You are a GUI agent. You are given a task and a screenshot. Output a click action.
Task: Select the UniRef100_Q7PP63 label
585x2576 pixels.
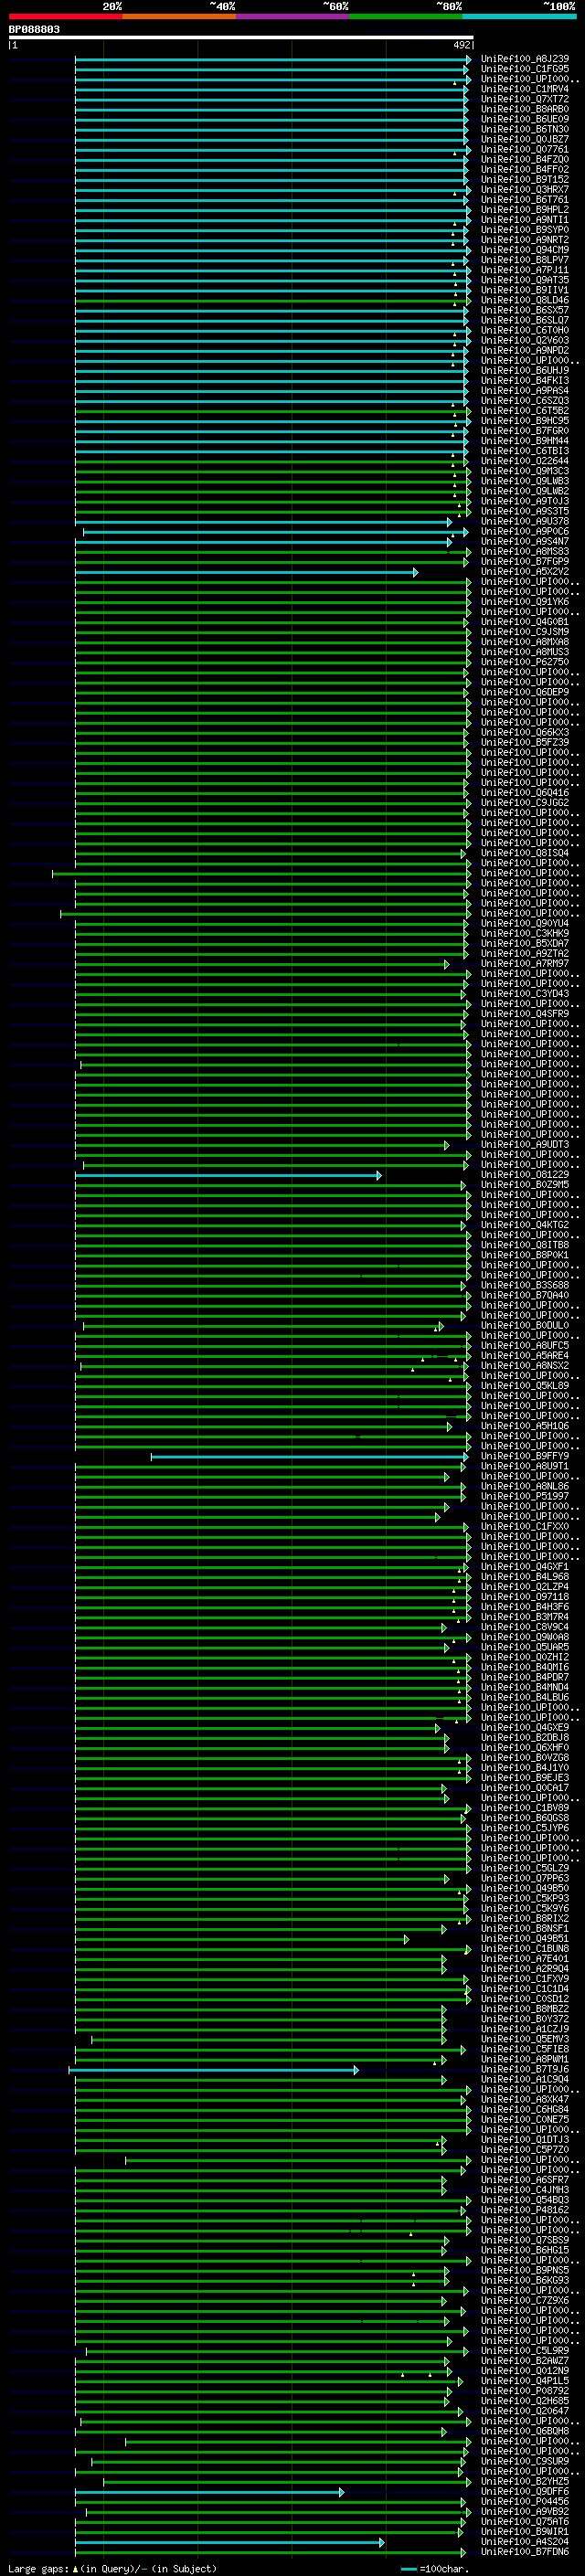point(525,1879)
